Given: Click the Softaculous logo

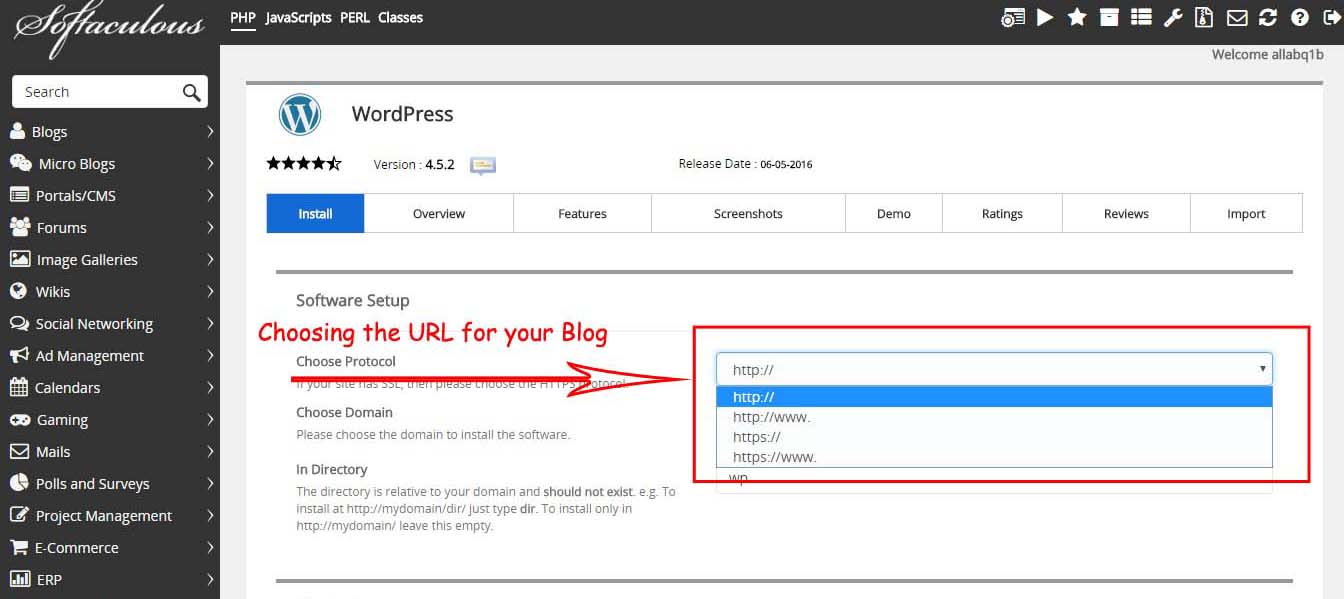Looking at the screenshot, I should click(109, 32).
